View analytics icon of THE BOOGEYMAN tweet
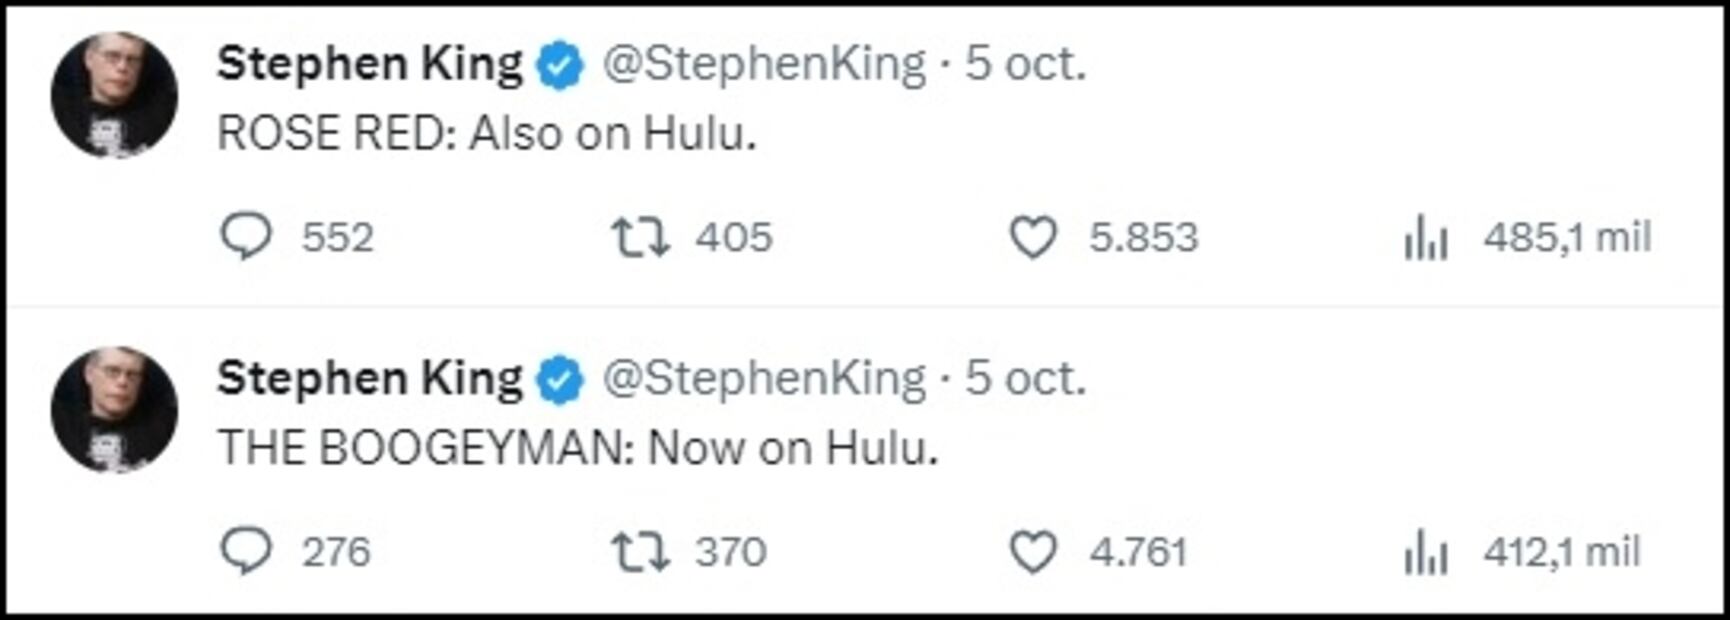Screen dimensions: 1730x620 (x=1425, y=553)
